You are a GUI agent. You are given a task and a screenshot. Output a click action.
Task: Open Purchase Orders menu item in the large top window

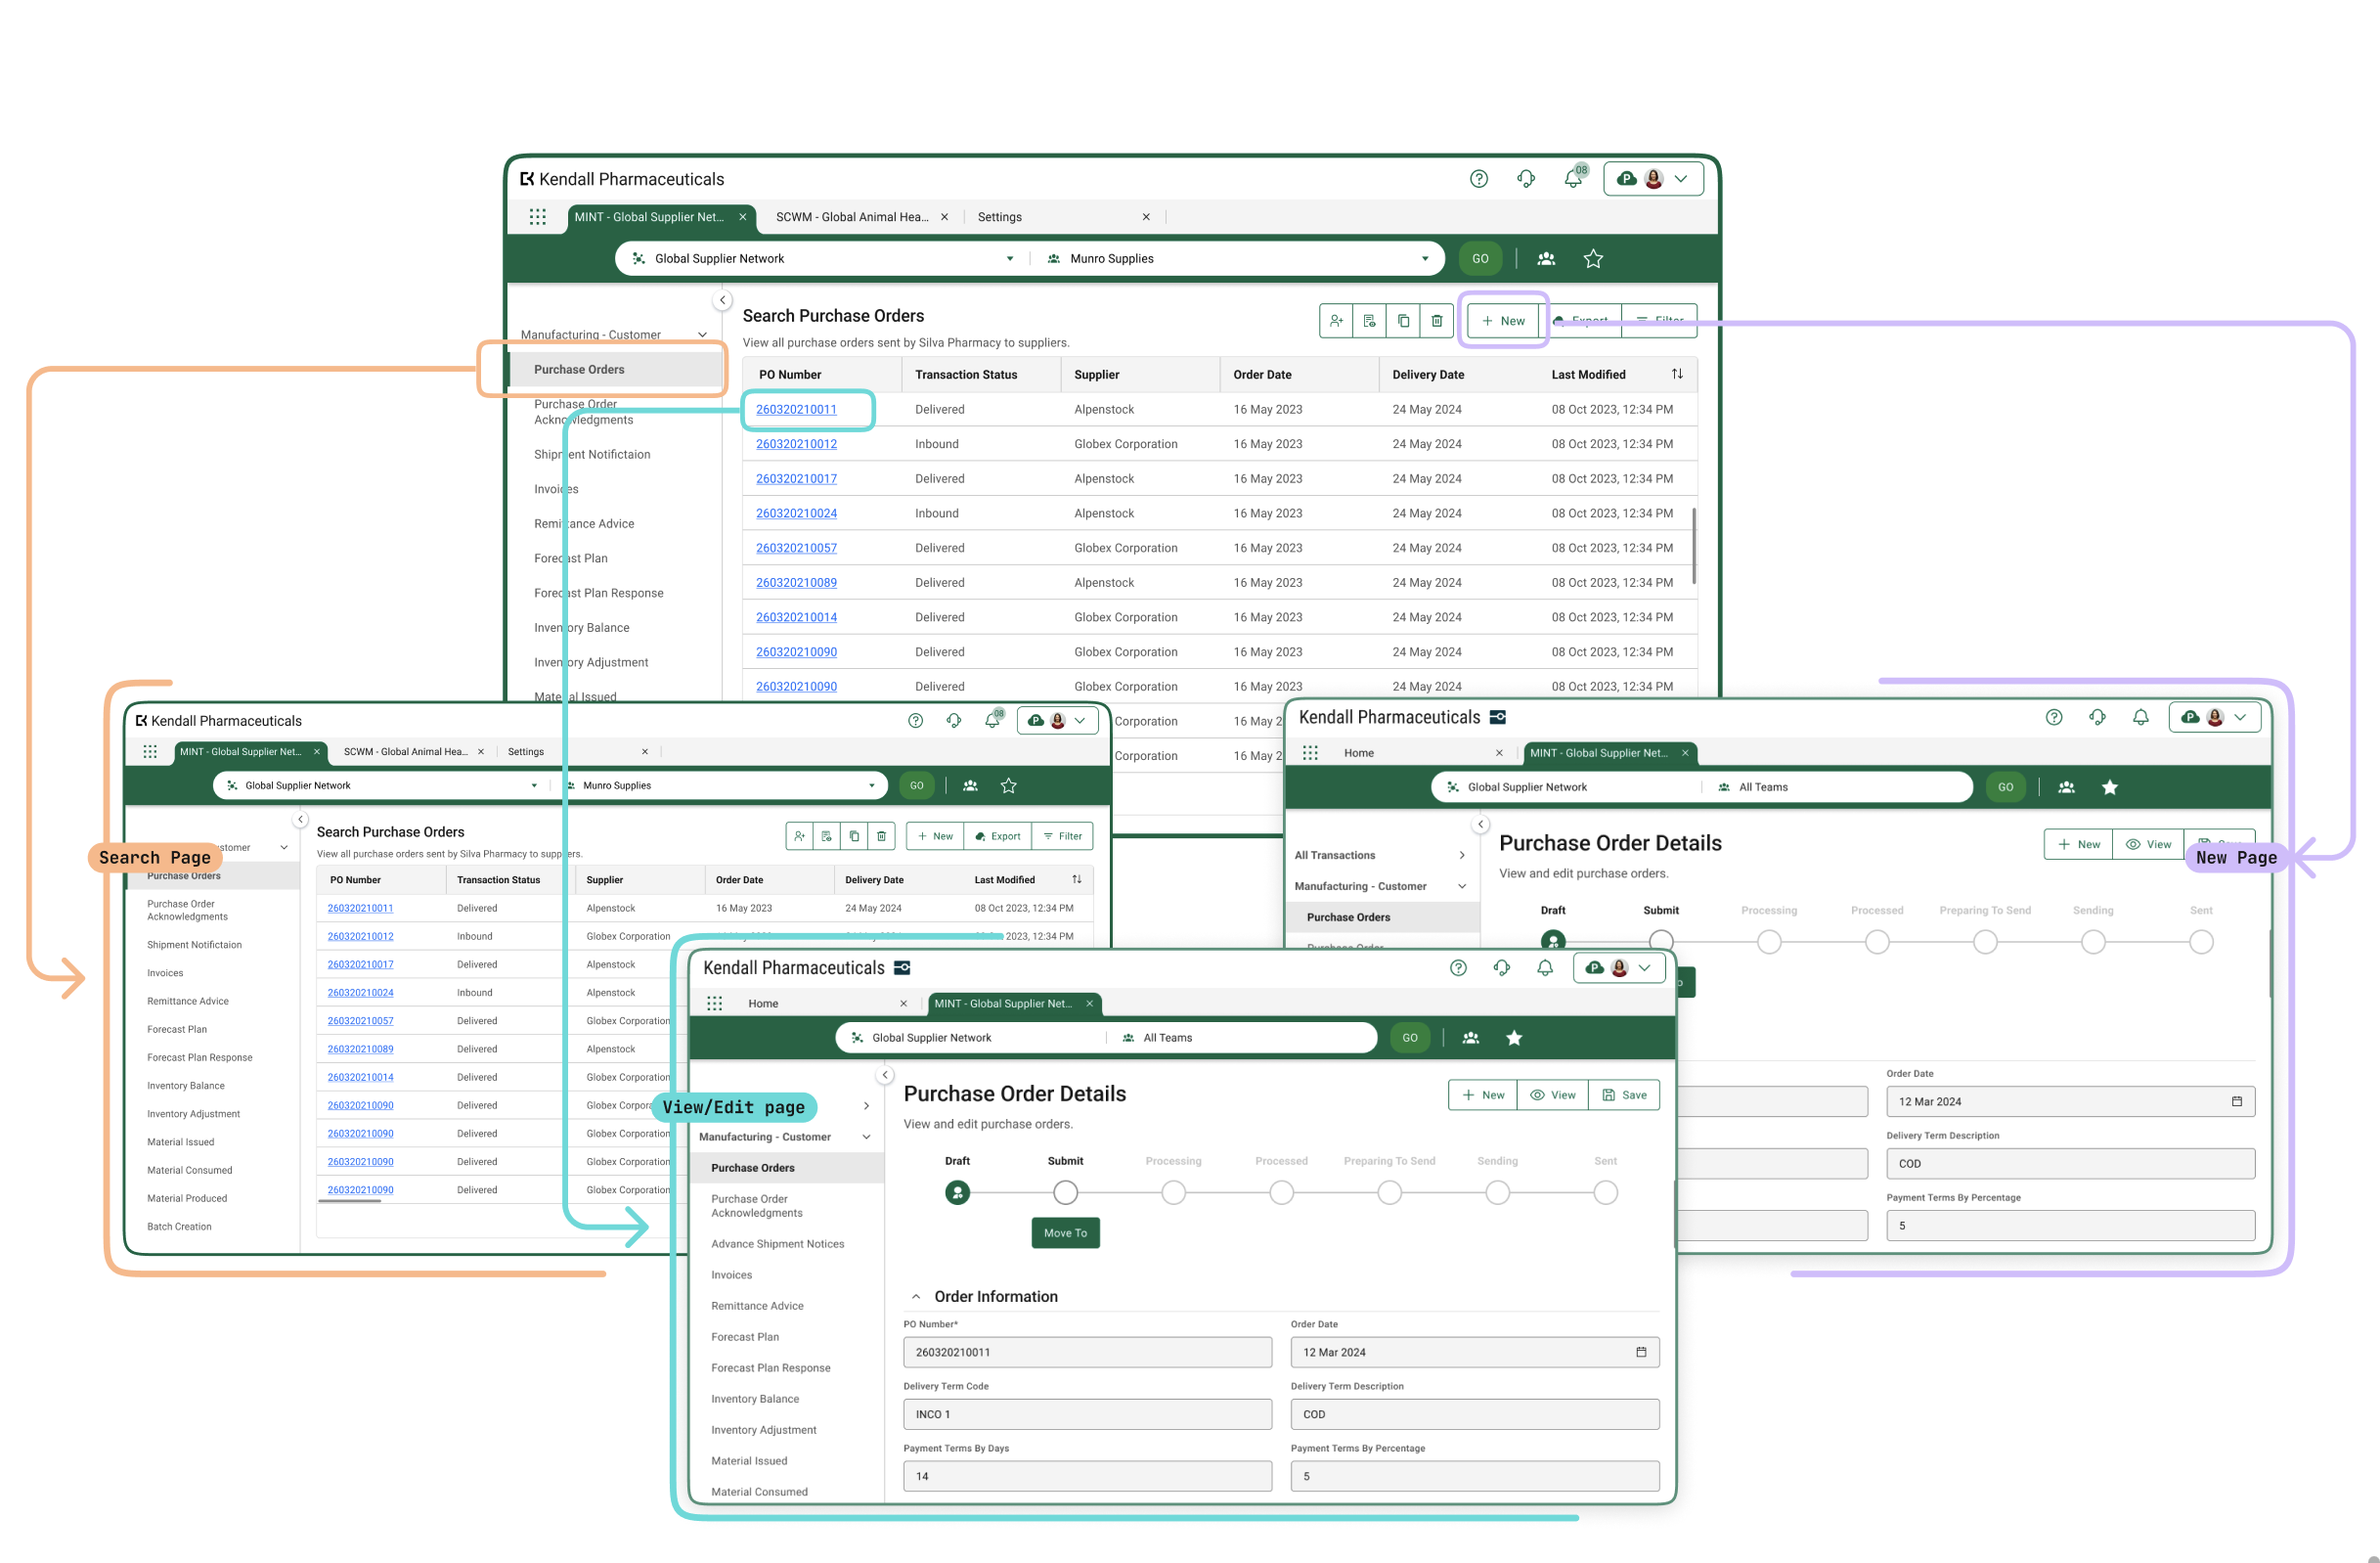(x=615, y=369)
